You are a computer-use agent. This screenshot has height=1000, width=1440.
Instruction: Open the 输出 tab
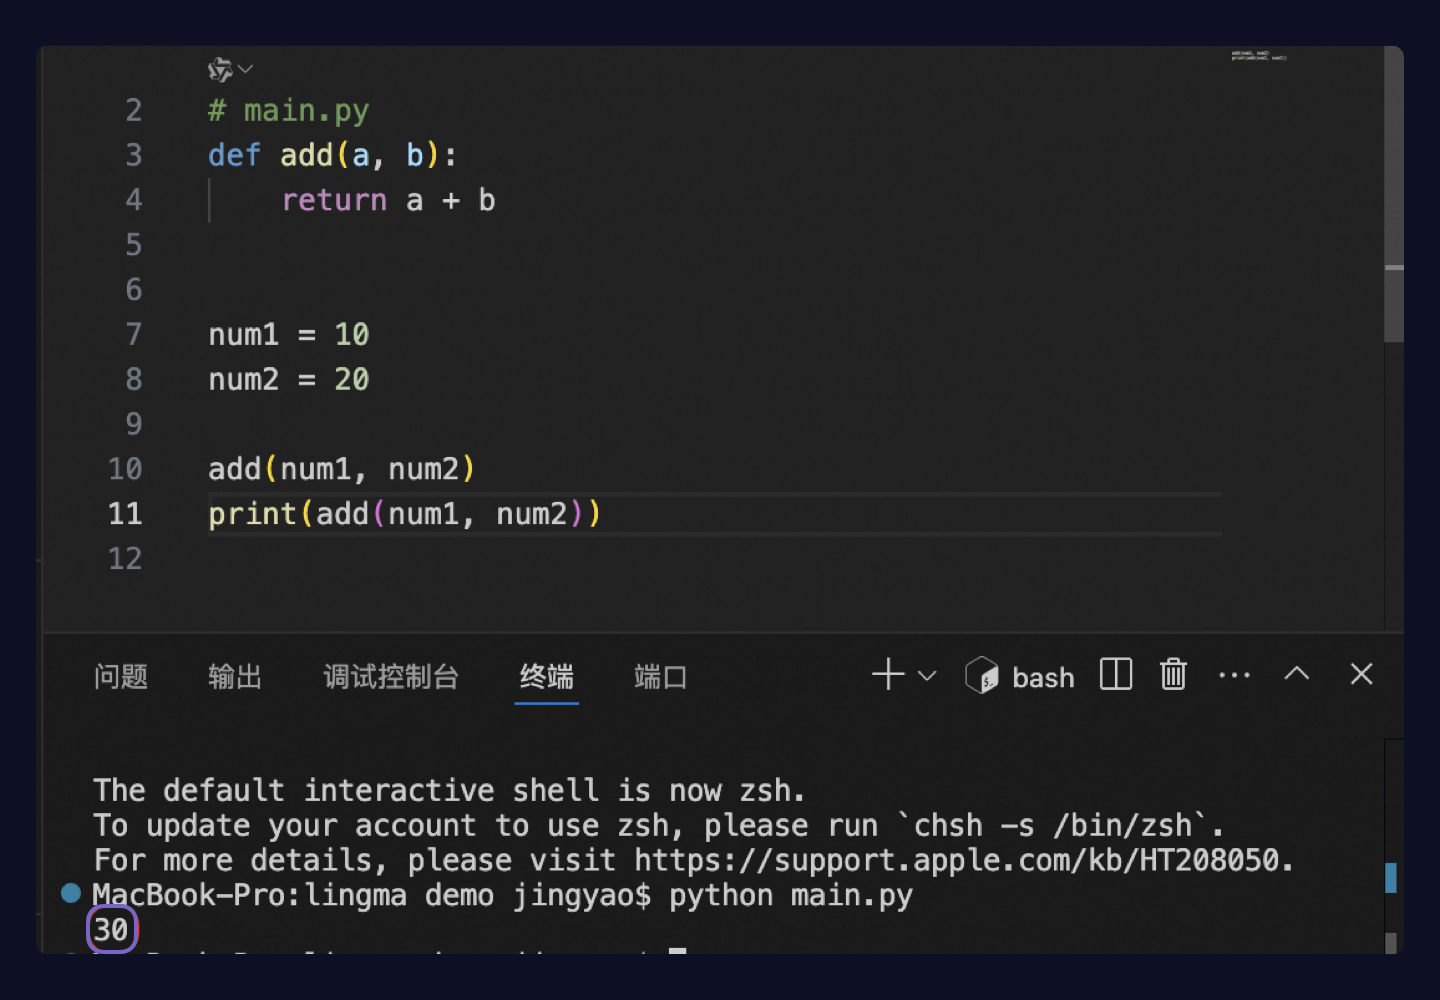pos(235,677)
